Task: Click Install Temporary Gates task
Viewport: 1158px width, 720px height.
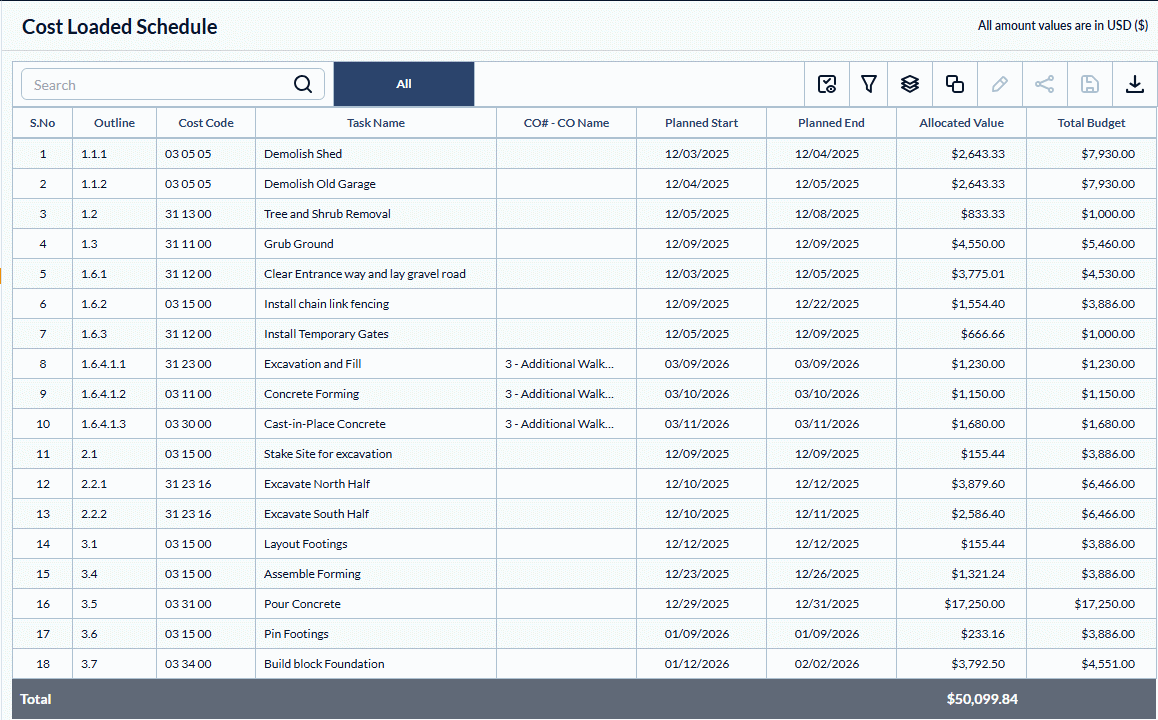Action: coord(326,334)
